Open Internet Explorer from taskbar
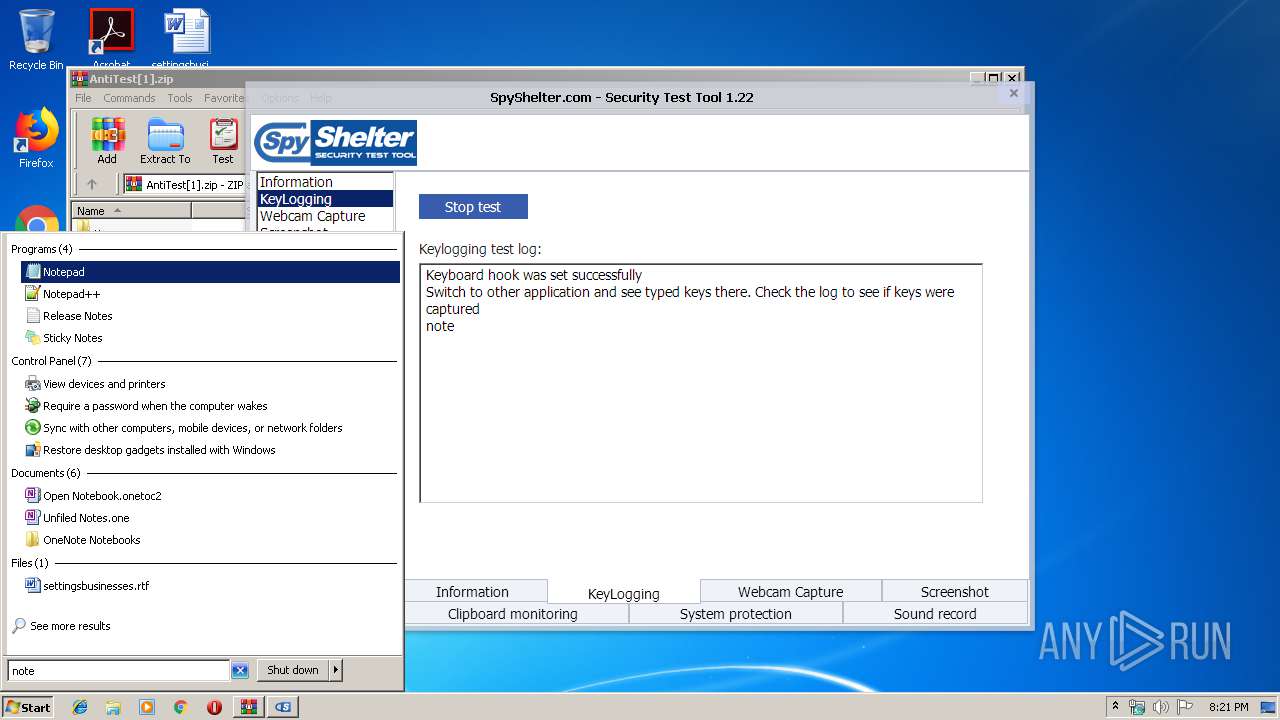The width and height of the screenshot is (1280, 720). 80,707
